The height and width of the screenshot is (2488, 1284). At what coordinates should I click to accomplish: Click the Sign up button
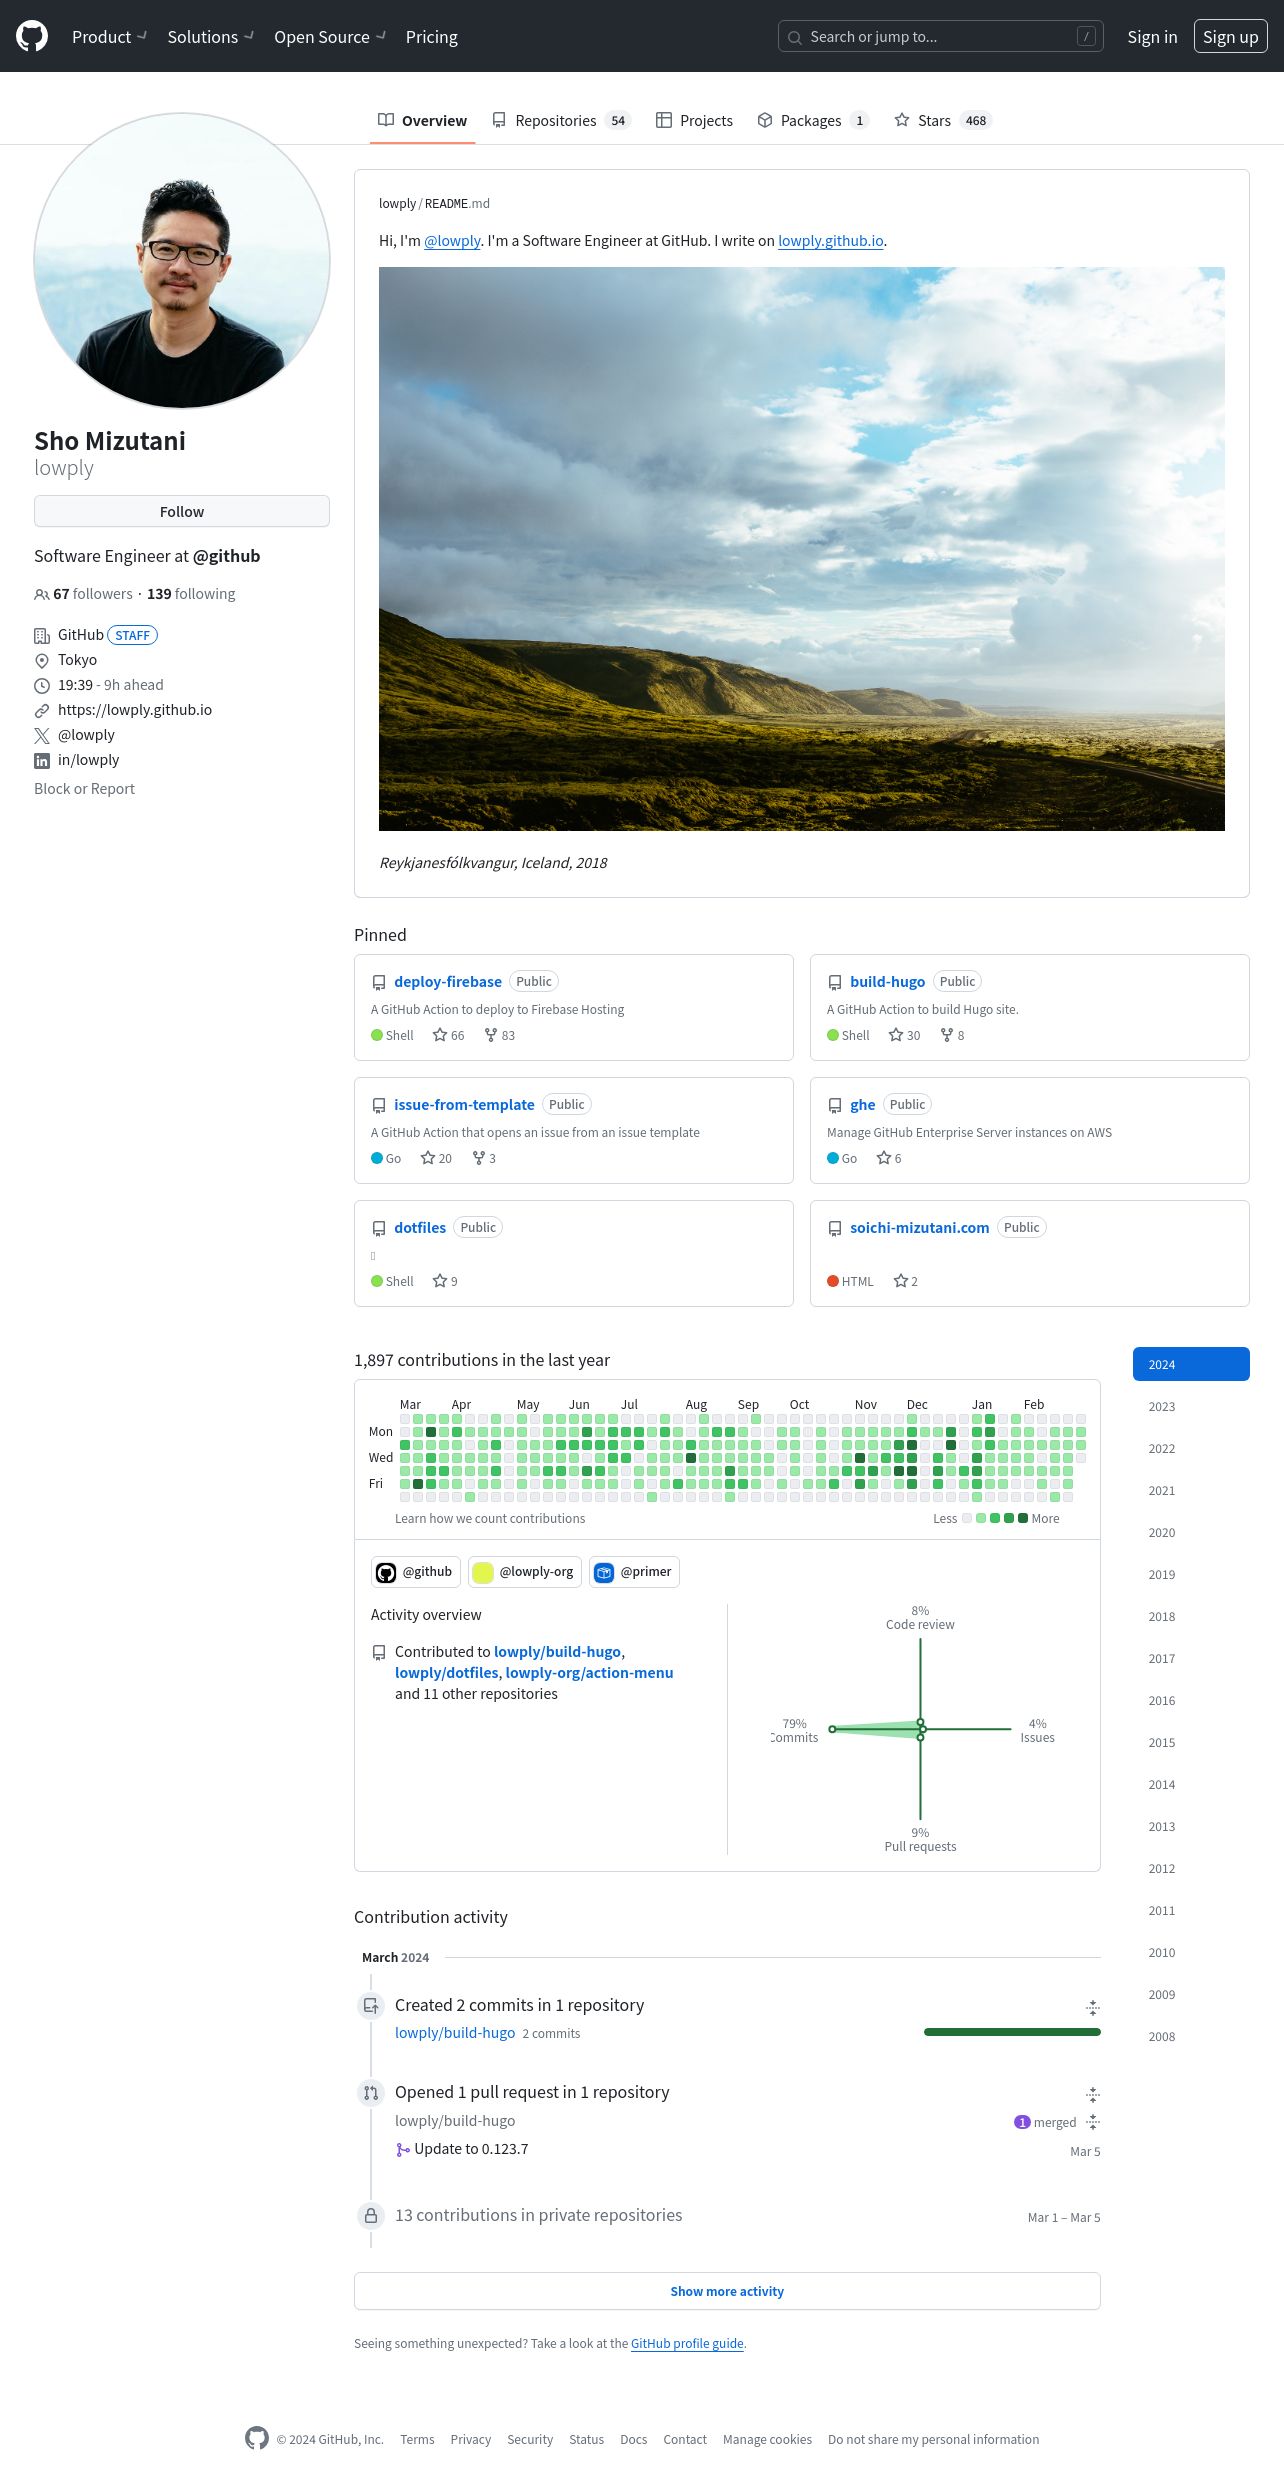[1230, 37]
